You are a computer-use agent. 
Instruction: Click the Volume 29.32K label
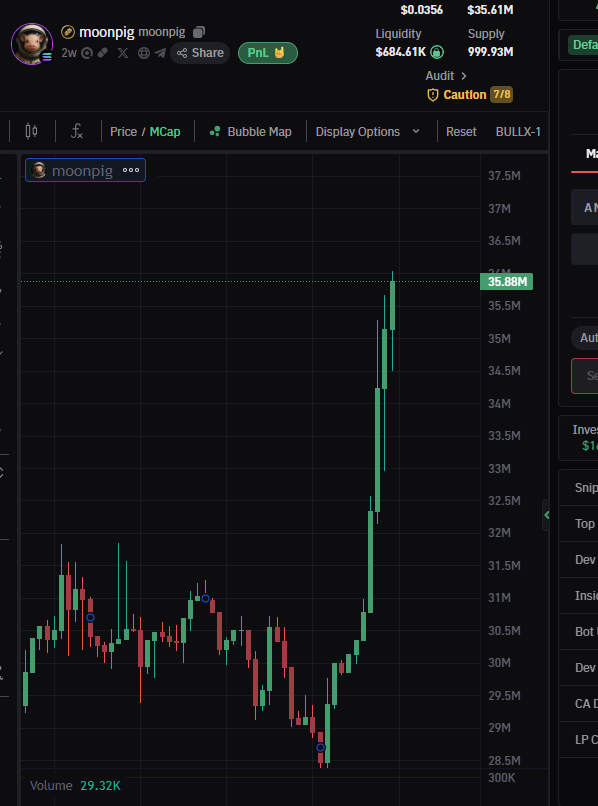(75, 785)
